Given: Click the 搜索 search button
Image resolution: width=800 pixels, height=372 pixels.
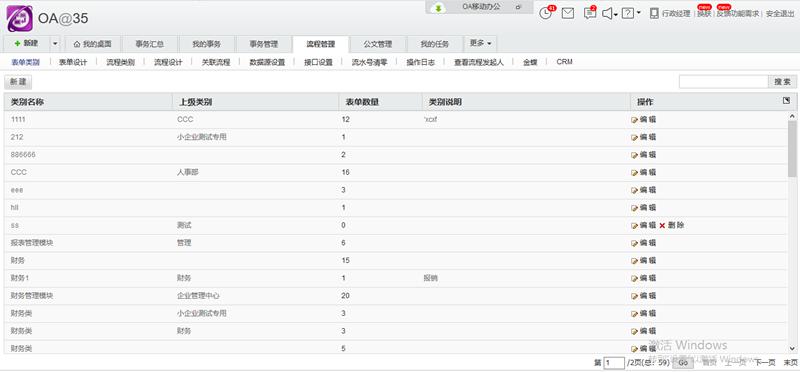Looking at the screenshot, I should (783, 82).
